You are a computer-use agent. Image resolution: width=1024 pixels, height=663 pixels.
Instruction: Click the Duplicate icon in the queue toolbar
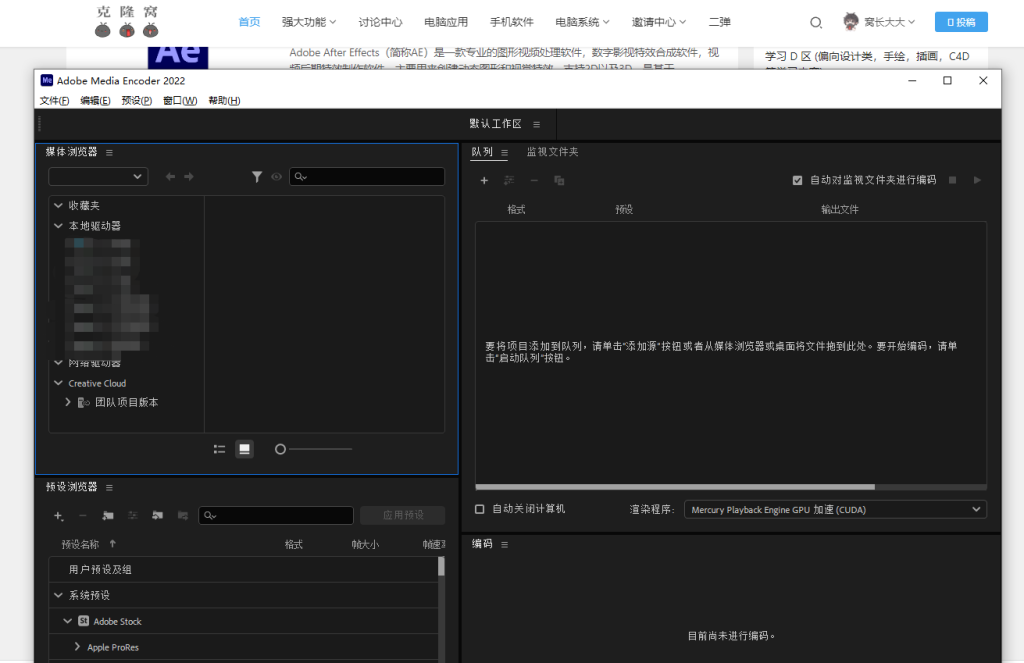click(x=559, y=180)
